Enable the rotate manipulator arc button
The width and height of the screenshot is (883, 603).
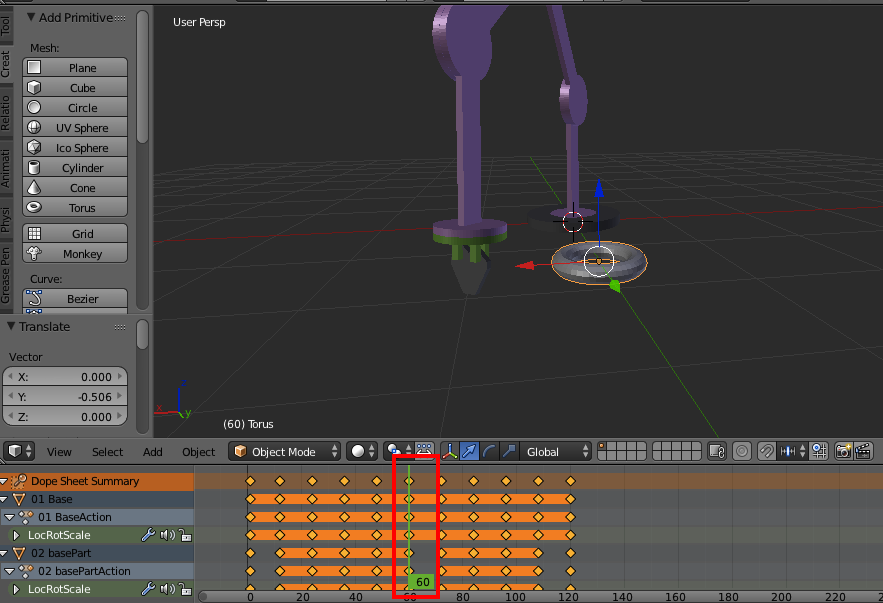tap(489, 452)
